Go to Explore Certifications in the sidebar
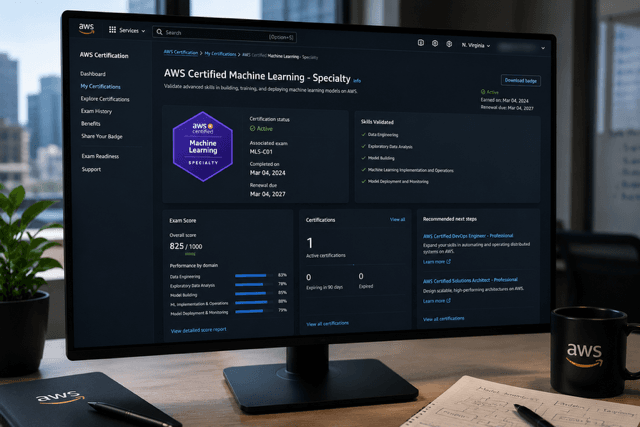 pos(105,99)
